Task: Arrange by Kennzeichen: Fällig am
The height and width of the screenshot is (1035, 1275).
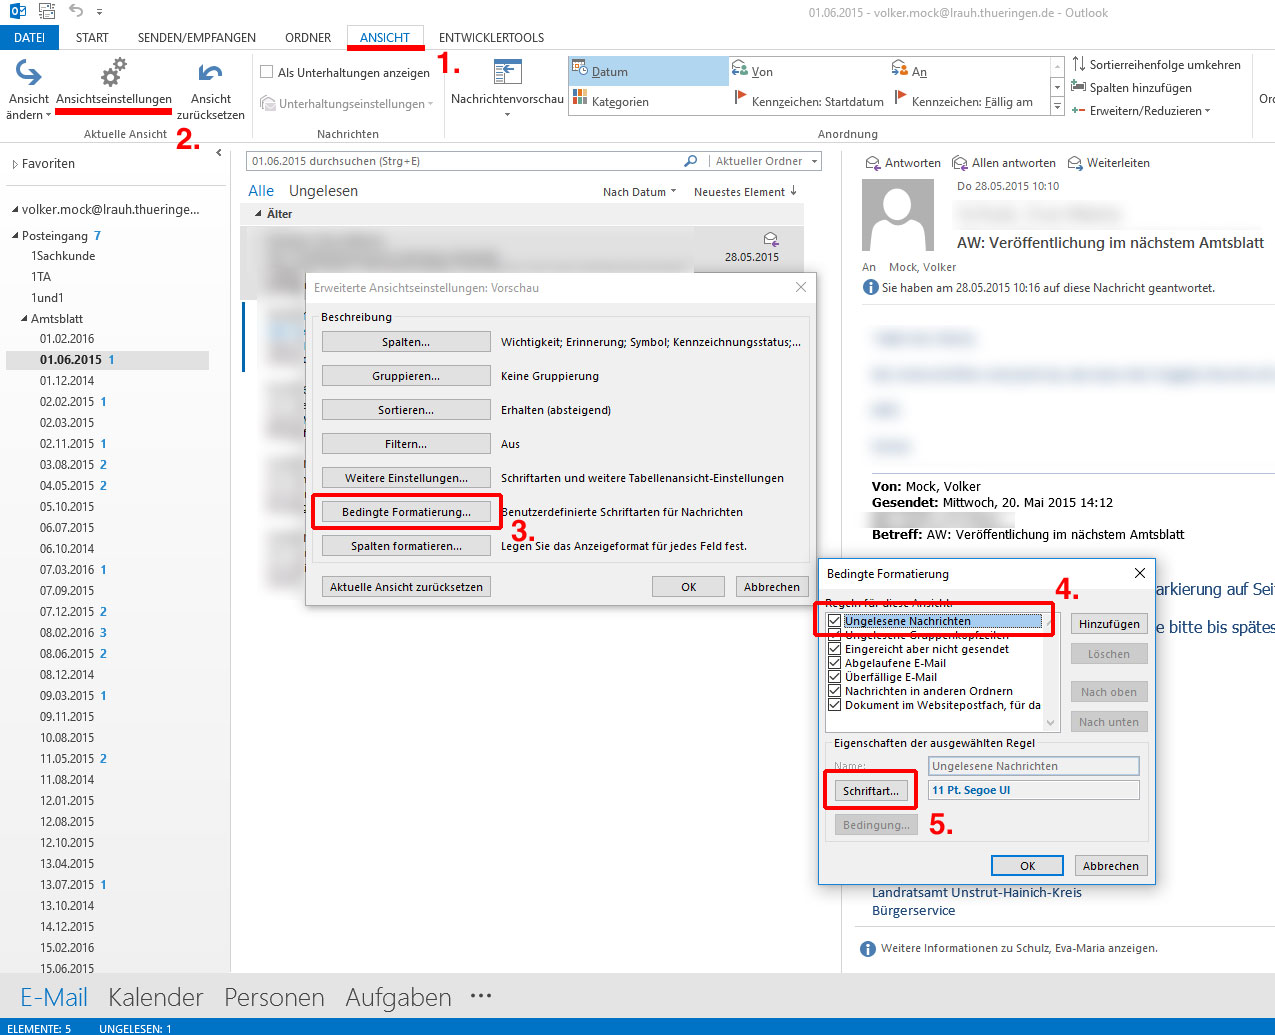Action: 969,101
